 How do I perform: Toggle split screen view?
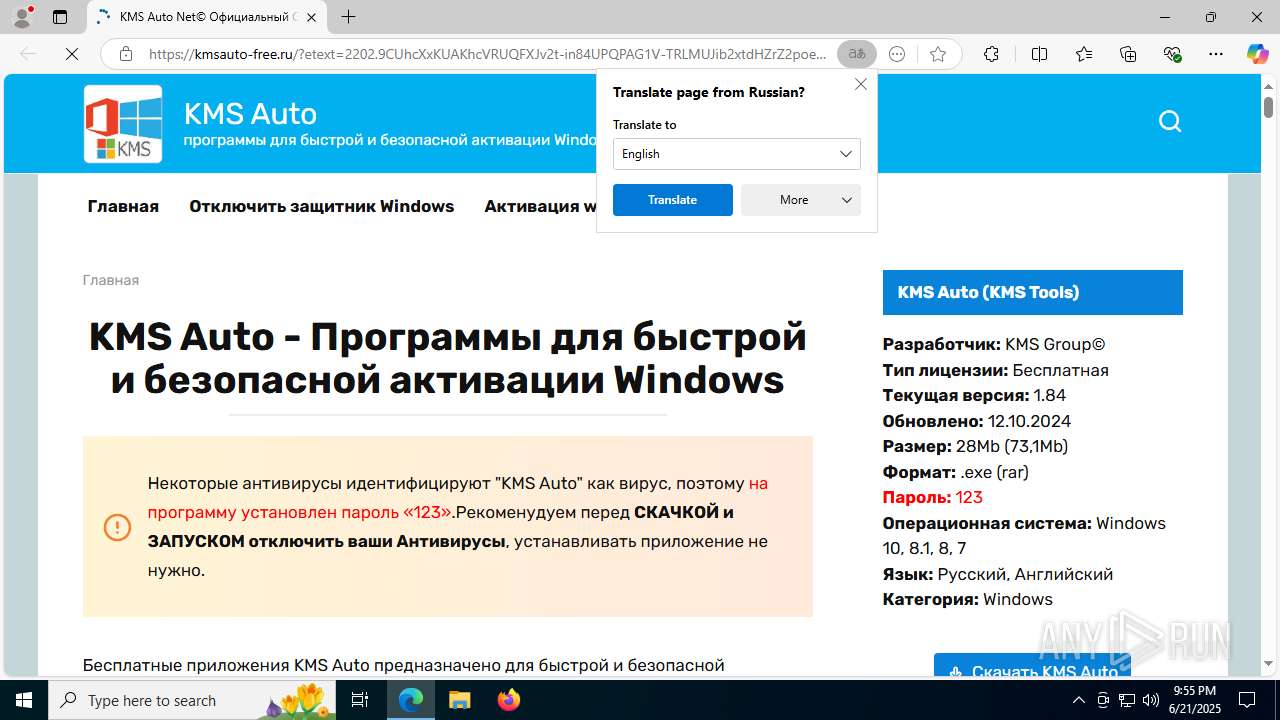coord(1039,54)
